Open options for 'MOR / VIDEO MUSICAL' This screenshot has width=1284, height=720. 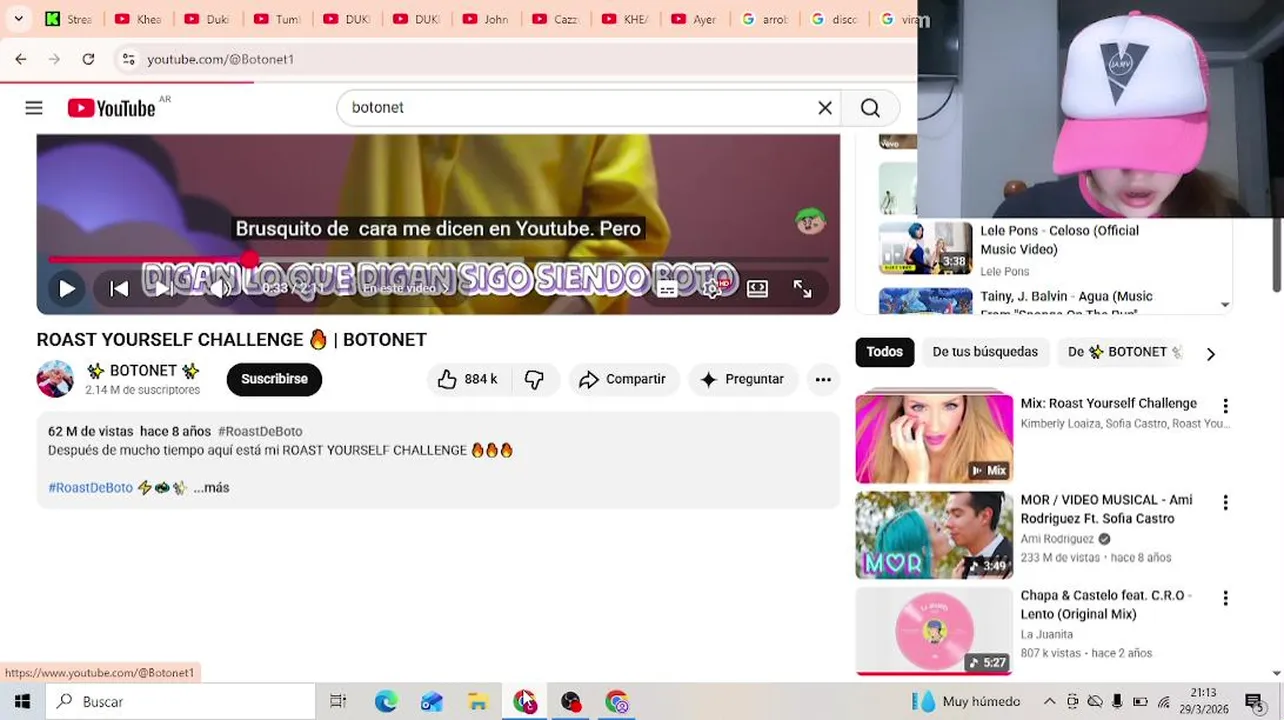[1225, 502]
